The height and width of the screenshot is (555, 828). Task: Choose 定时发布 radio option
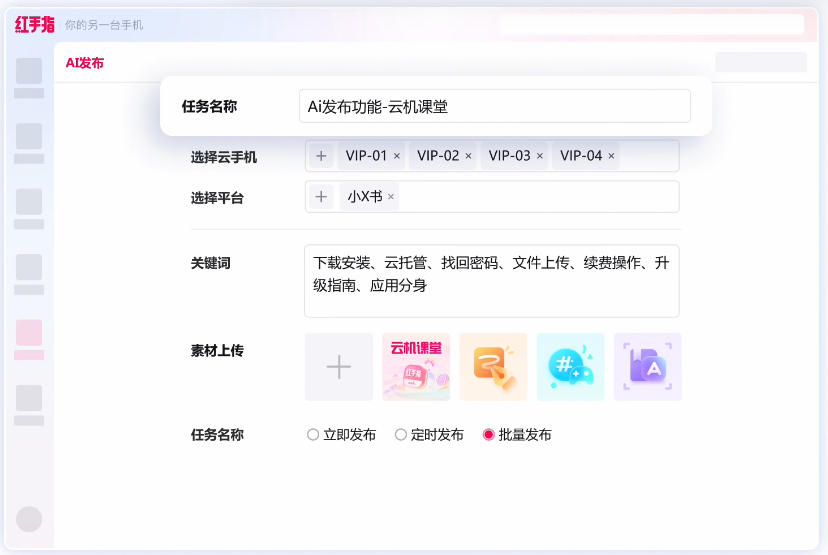point(401,435)
